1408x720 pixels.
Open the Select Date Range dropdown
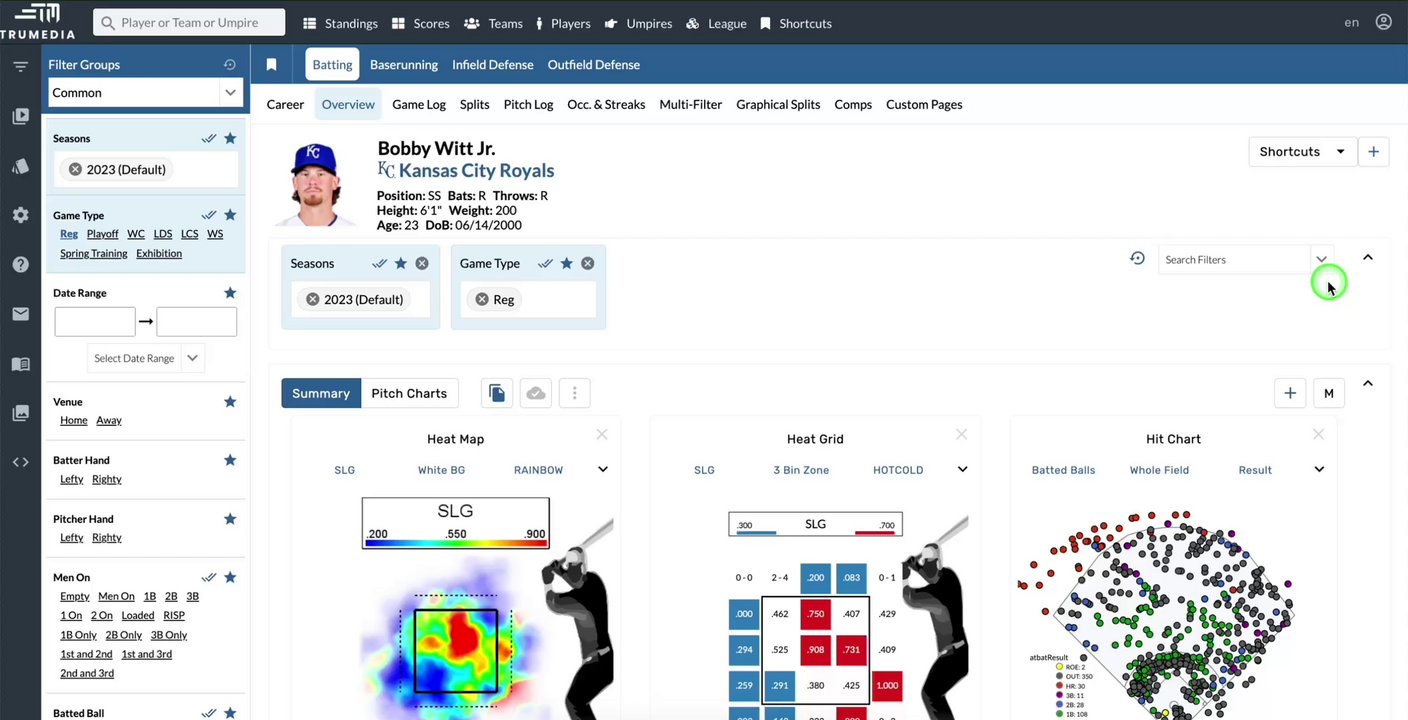click(146, 358)
